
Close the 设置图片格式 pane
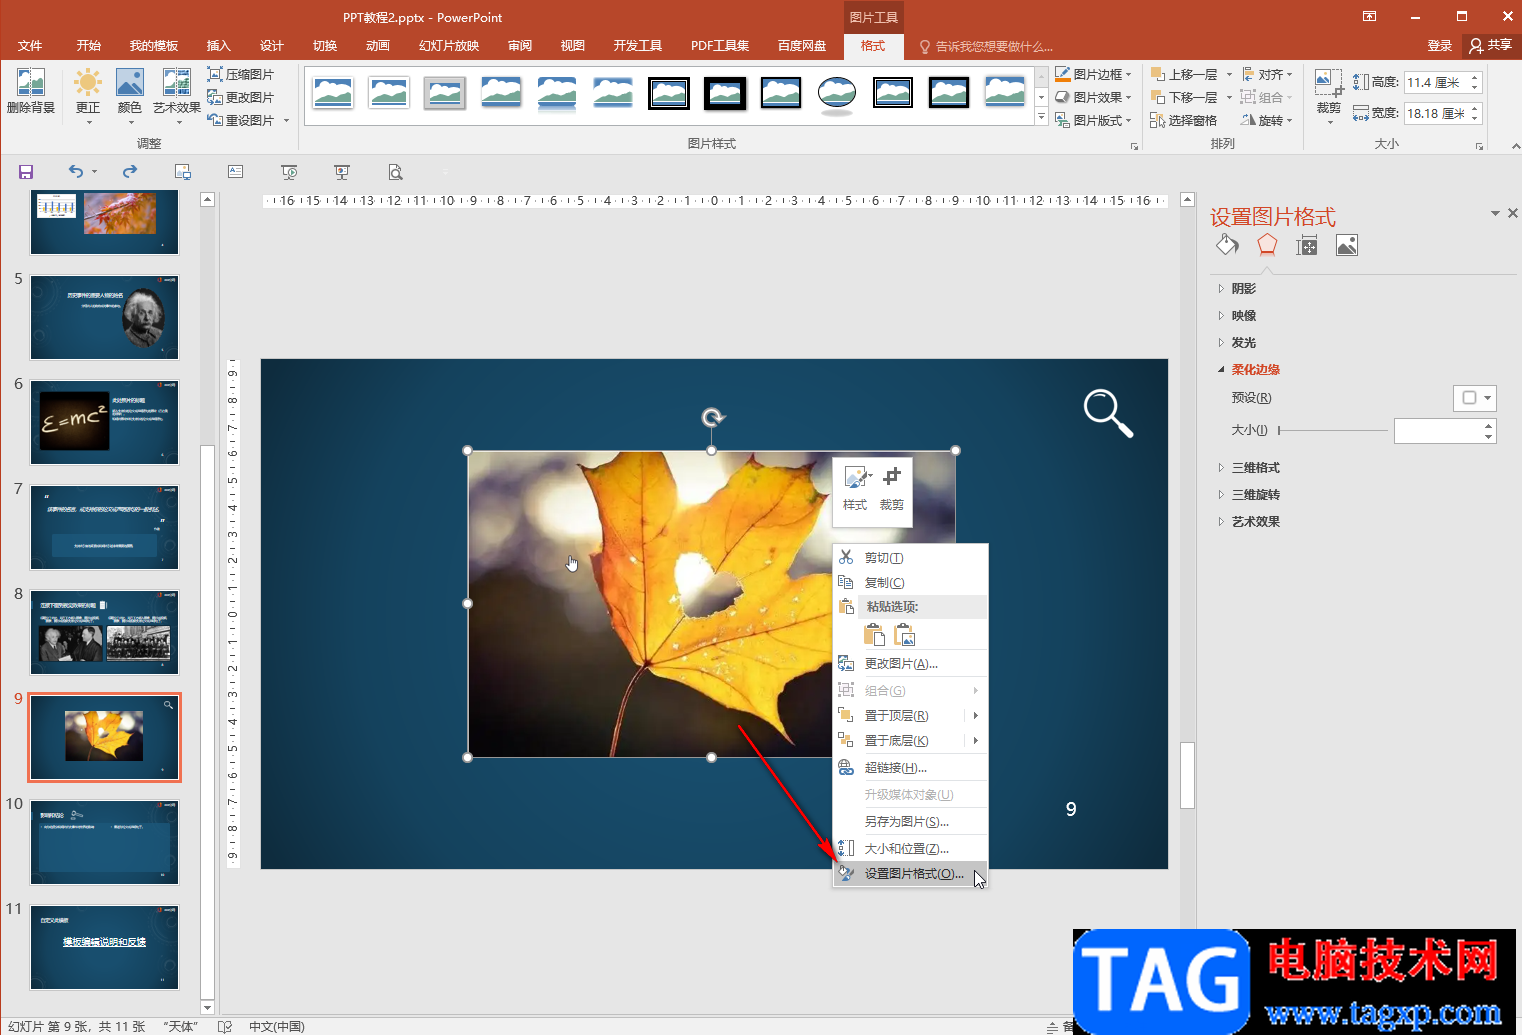click(1512, 213)
